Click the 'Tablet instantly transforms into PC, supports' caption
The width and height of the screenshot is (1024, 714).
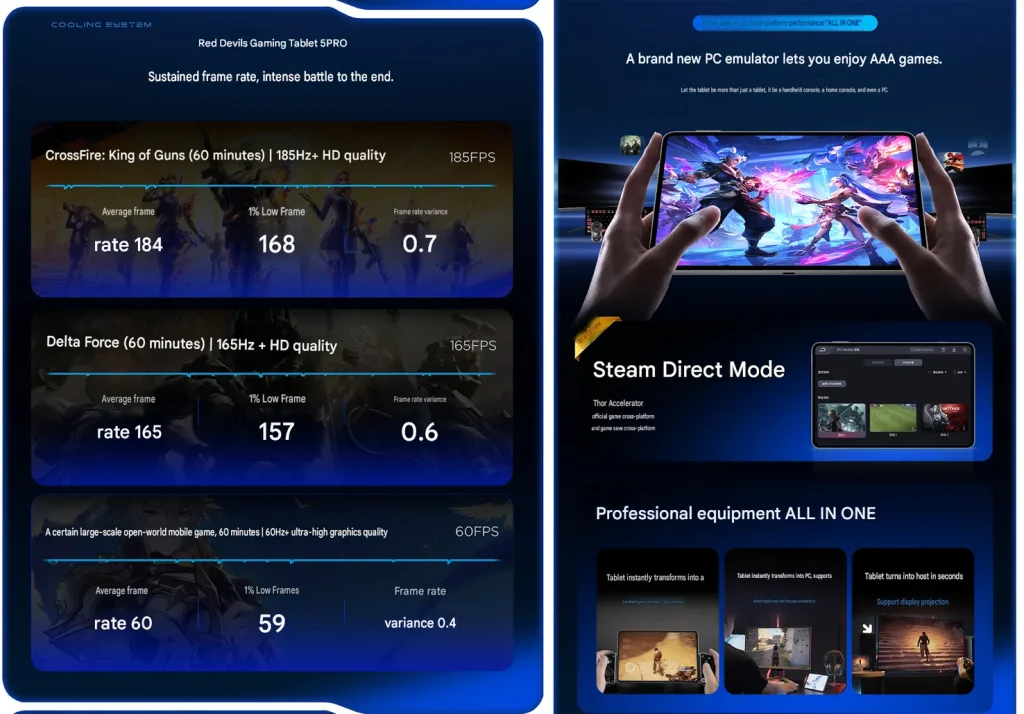pyautogui.click(x=784, y=576)
